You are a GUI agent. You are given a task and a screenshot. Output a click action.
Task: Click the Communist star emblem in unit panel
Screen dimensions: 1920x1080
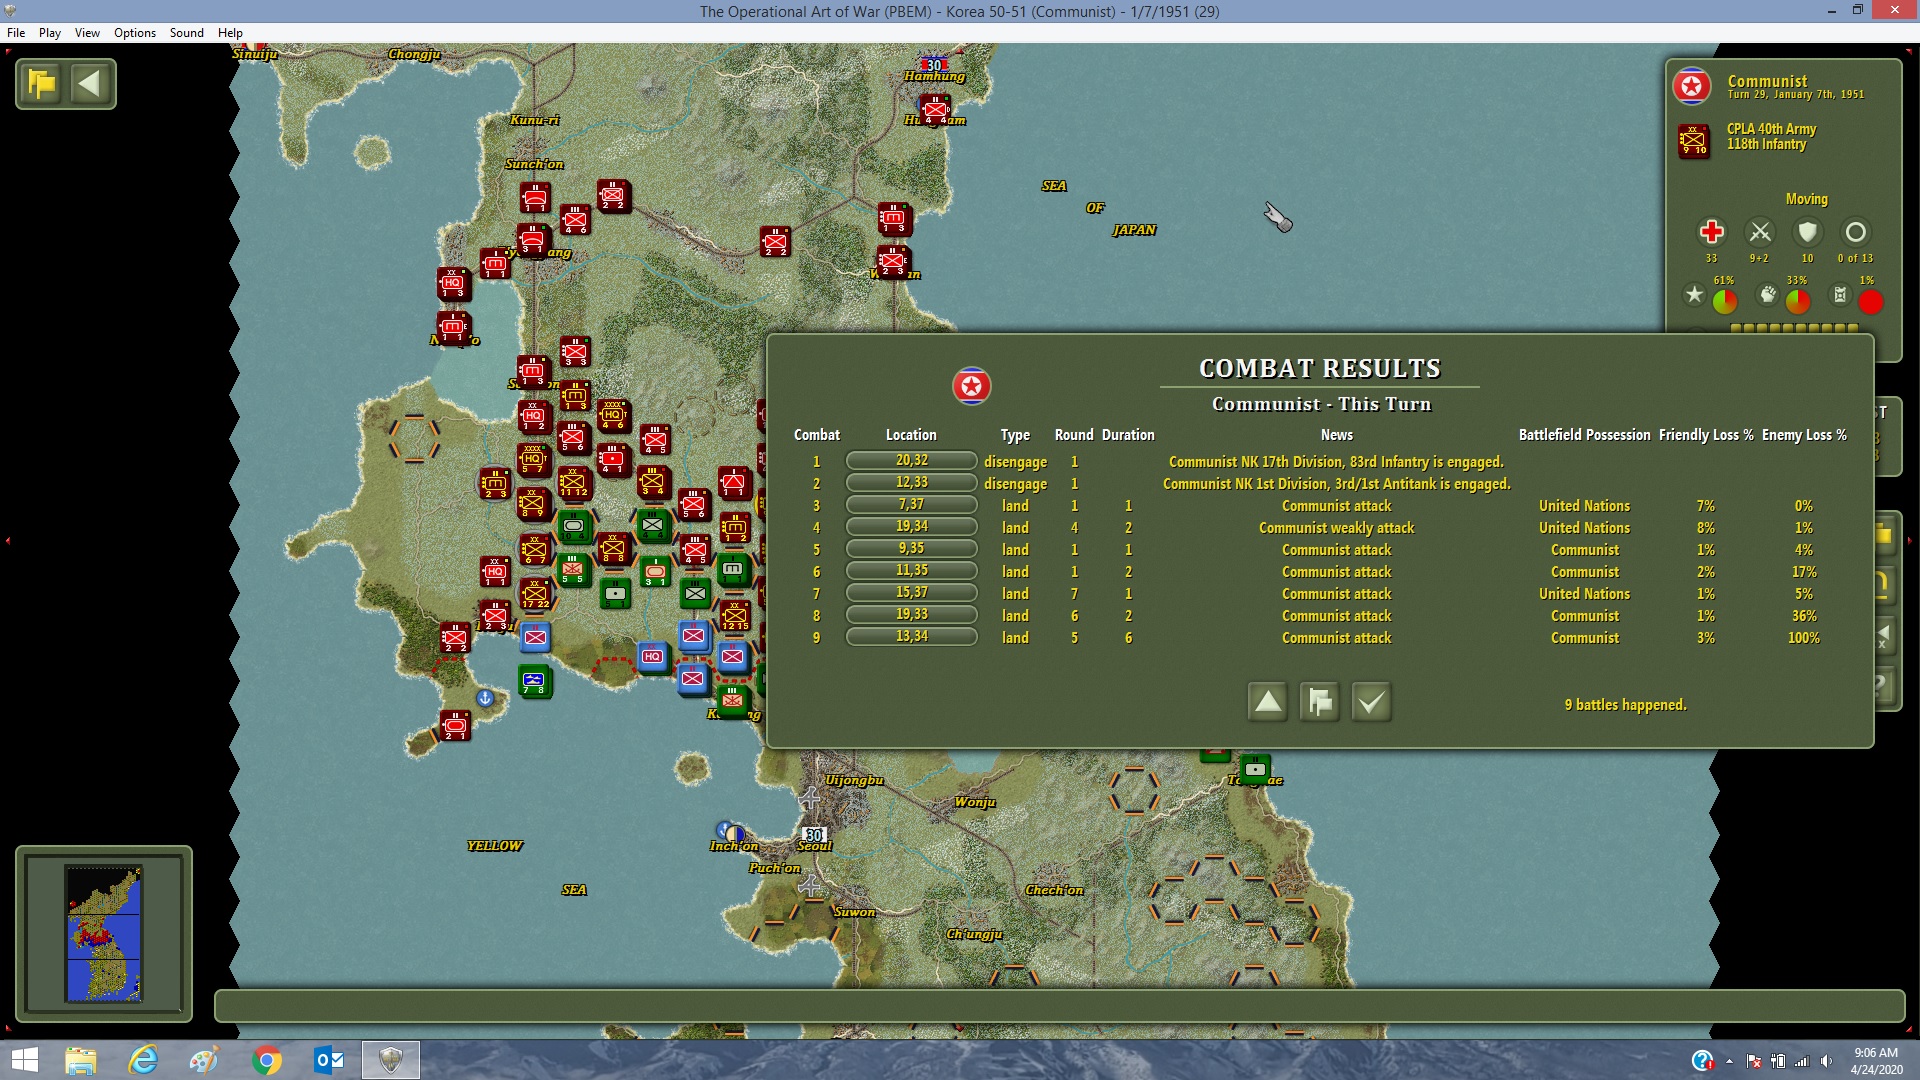click(1692, 87)
